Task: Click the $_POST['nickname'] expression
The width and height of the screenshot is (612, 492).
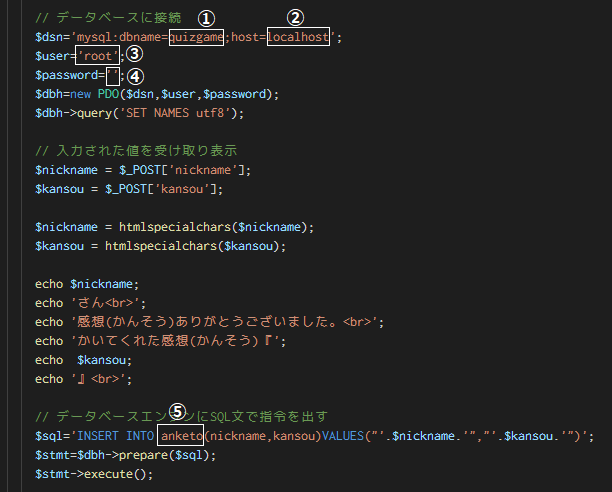Action: (x=182, y=170)
